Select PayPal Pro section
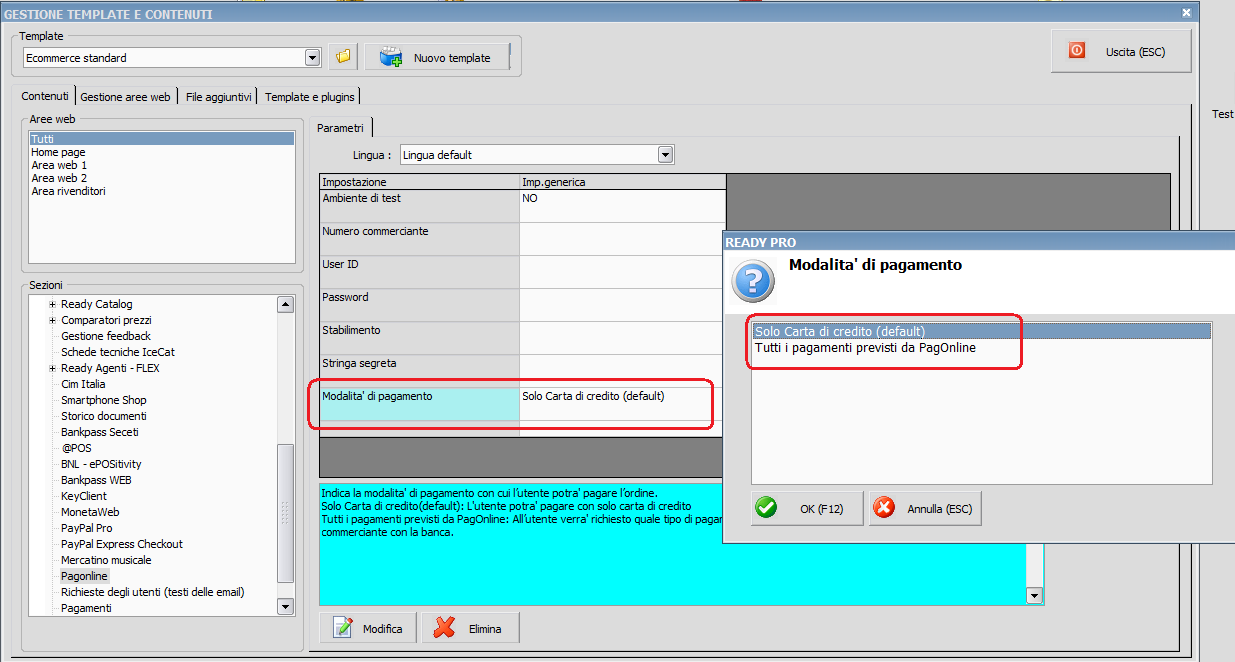 [87, 528]
